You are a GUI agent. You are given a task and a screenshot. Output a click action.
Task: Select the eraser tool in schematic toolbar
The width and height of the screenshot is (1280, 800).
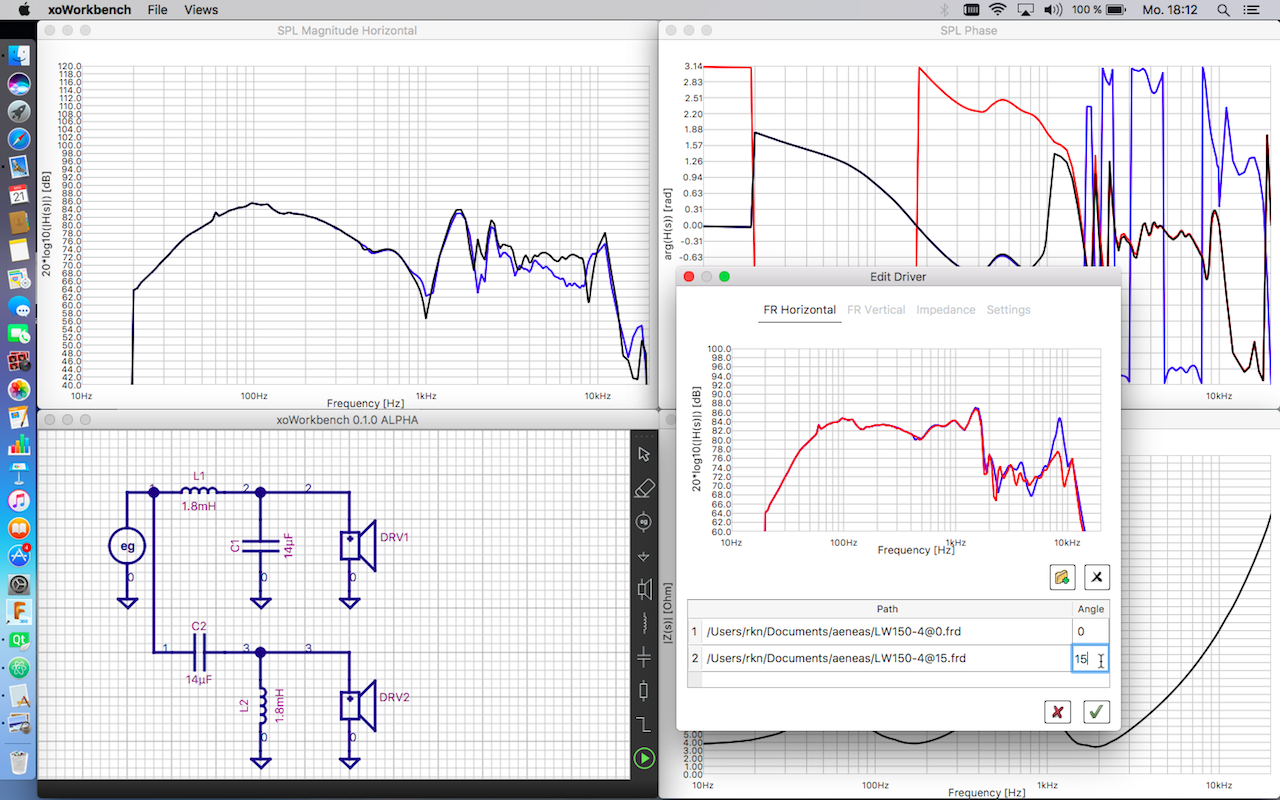644,488
